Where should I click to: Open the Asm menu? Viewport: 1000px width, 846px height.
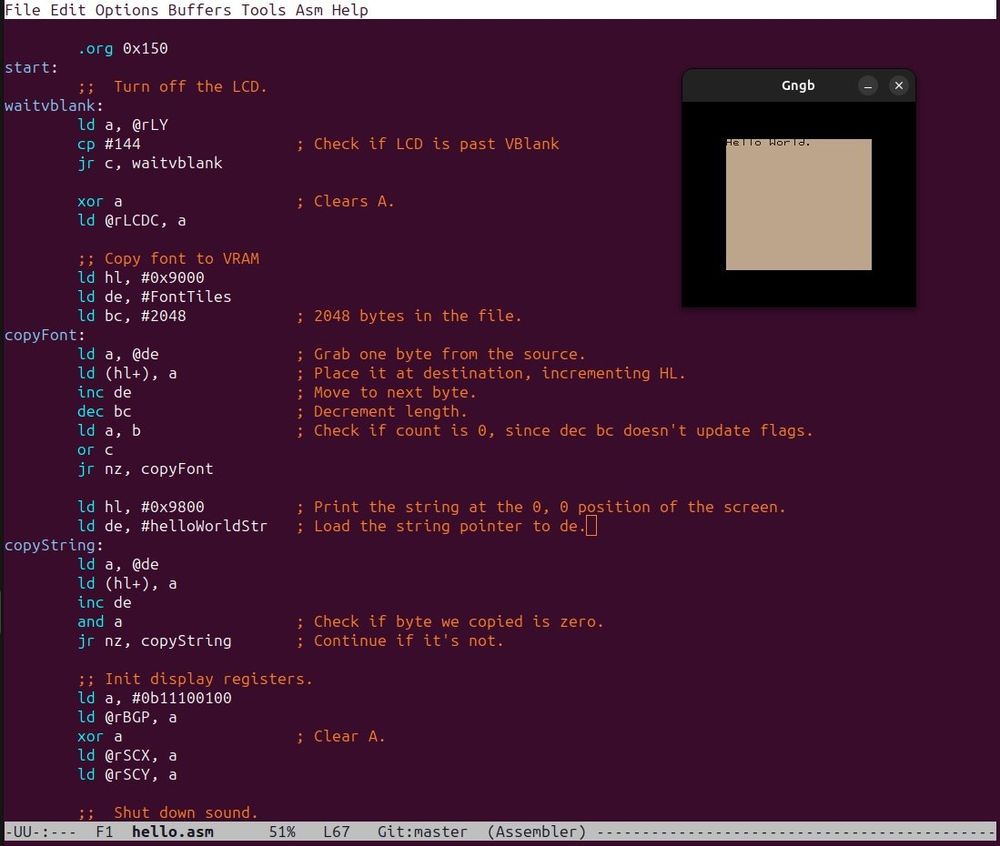(309, 10)
